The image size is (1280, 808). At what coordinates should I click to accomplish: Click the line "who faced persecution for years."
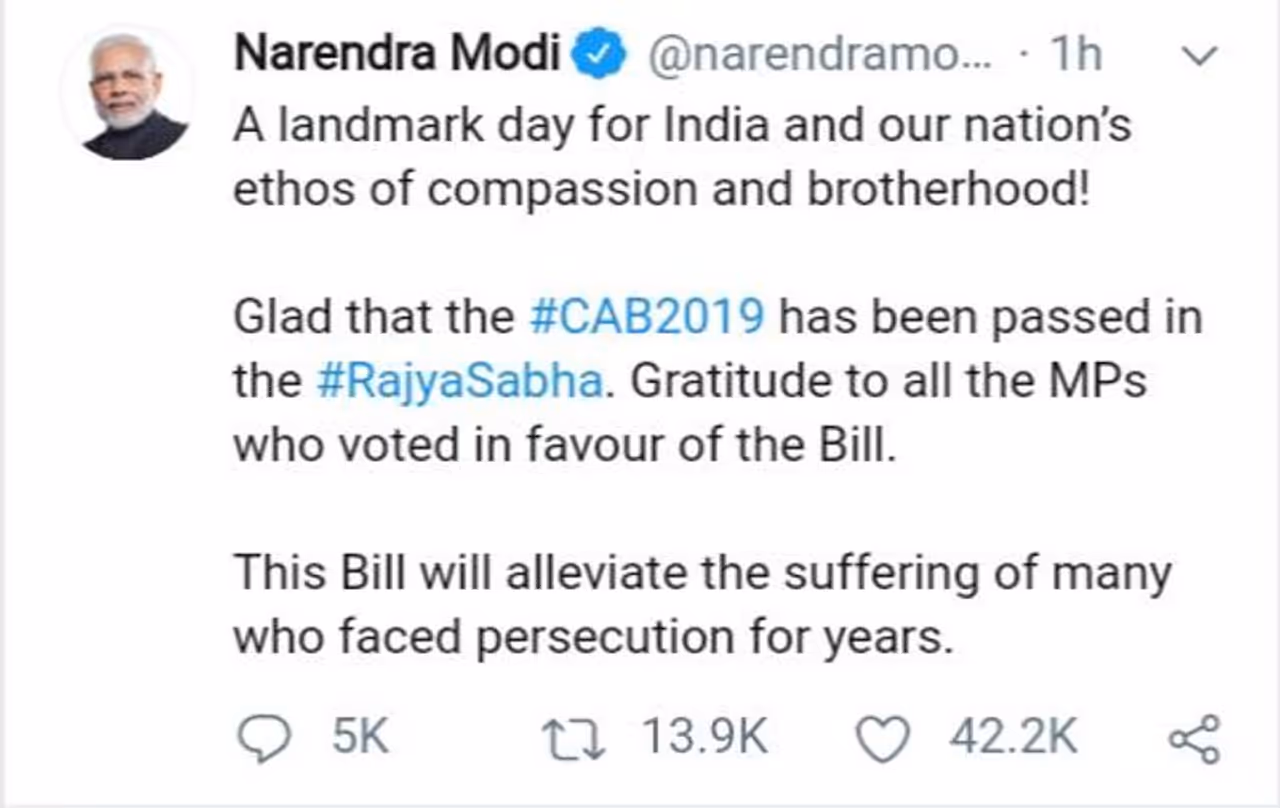(592, 637)
